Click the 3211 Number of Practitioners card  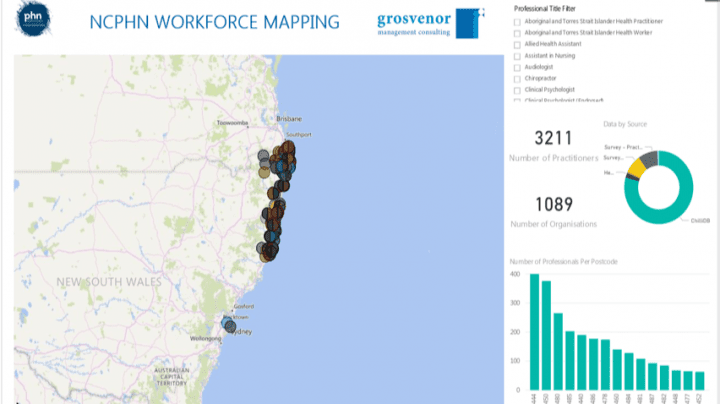tap(552, 144)
